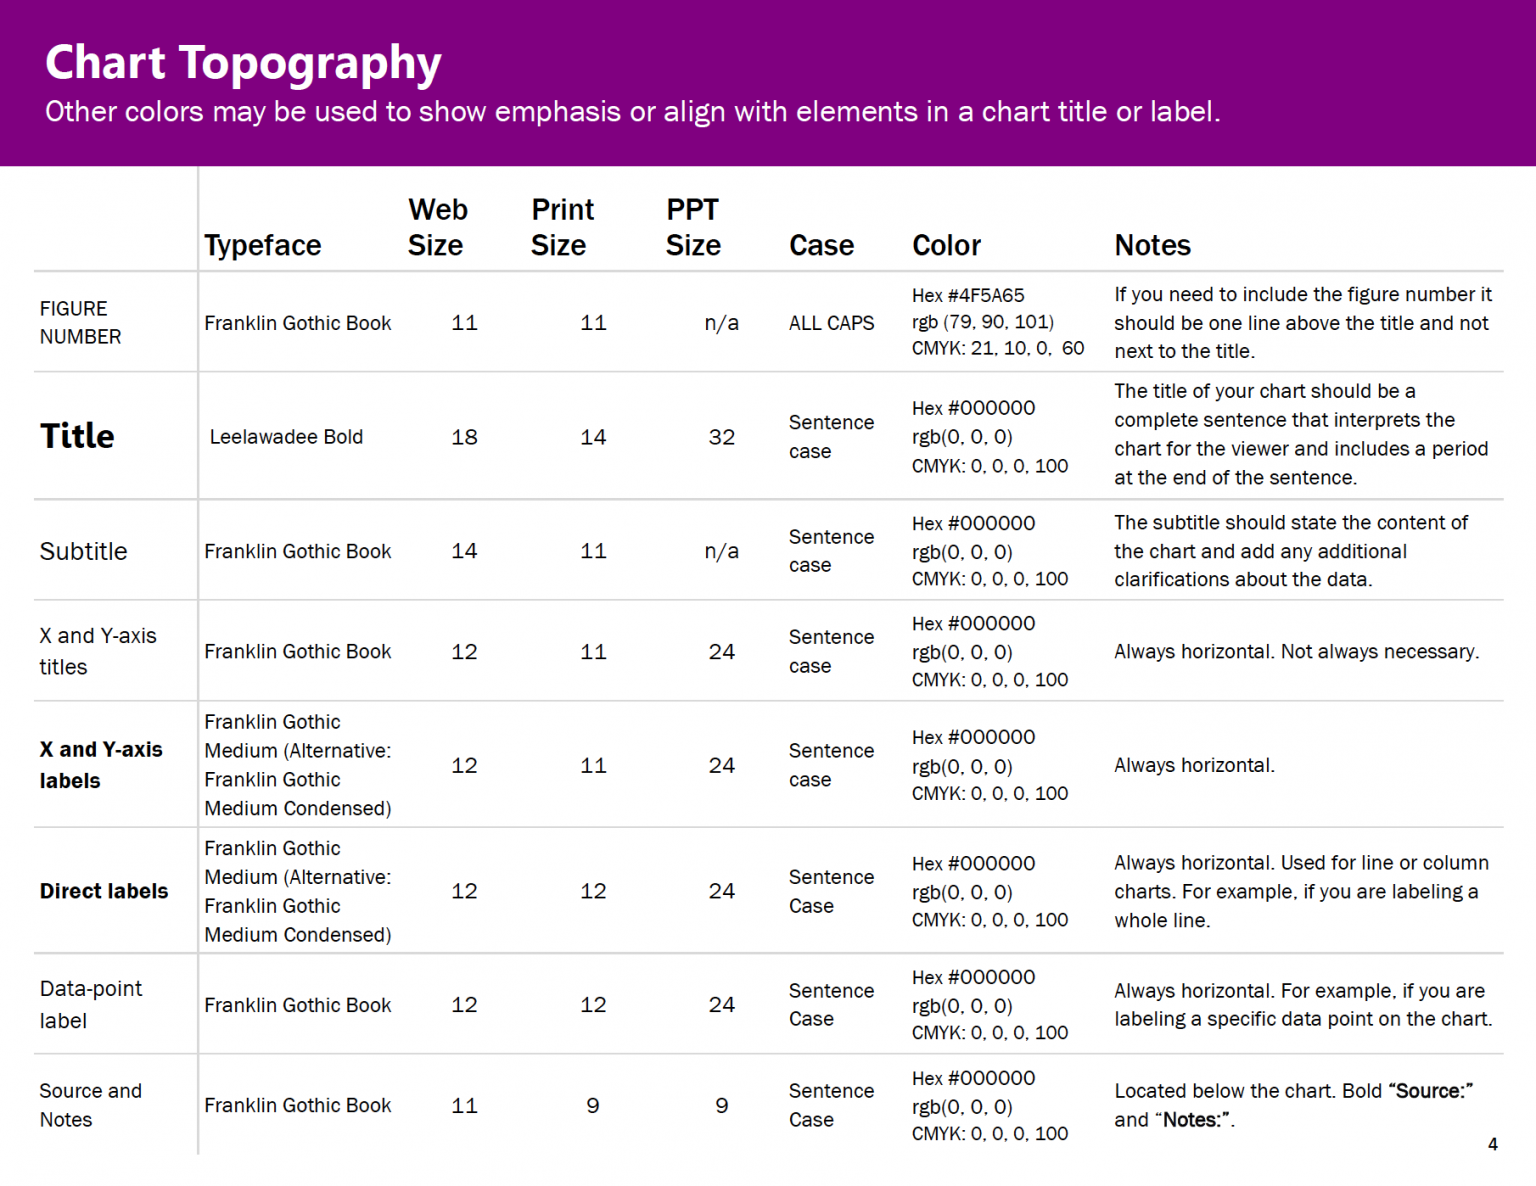Screen dimensions: 1536x1186
Task: Select the Source and Notes row label
Action: (x=91, y=1105)
